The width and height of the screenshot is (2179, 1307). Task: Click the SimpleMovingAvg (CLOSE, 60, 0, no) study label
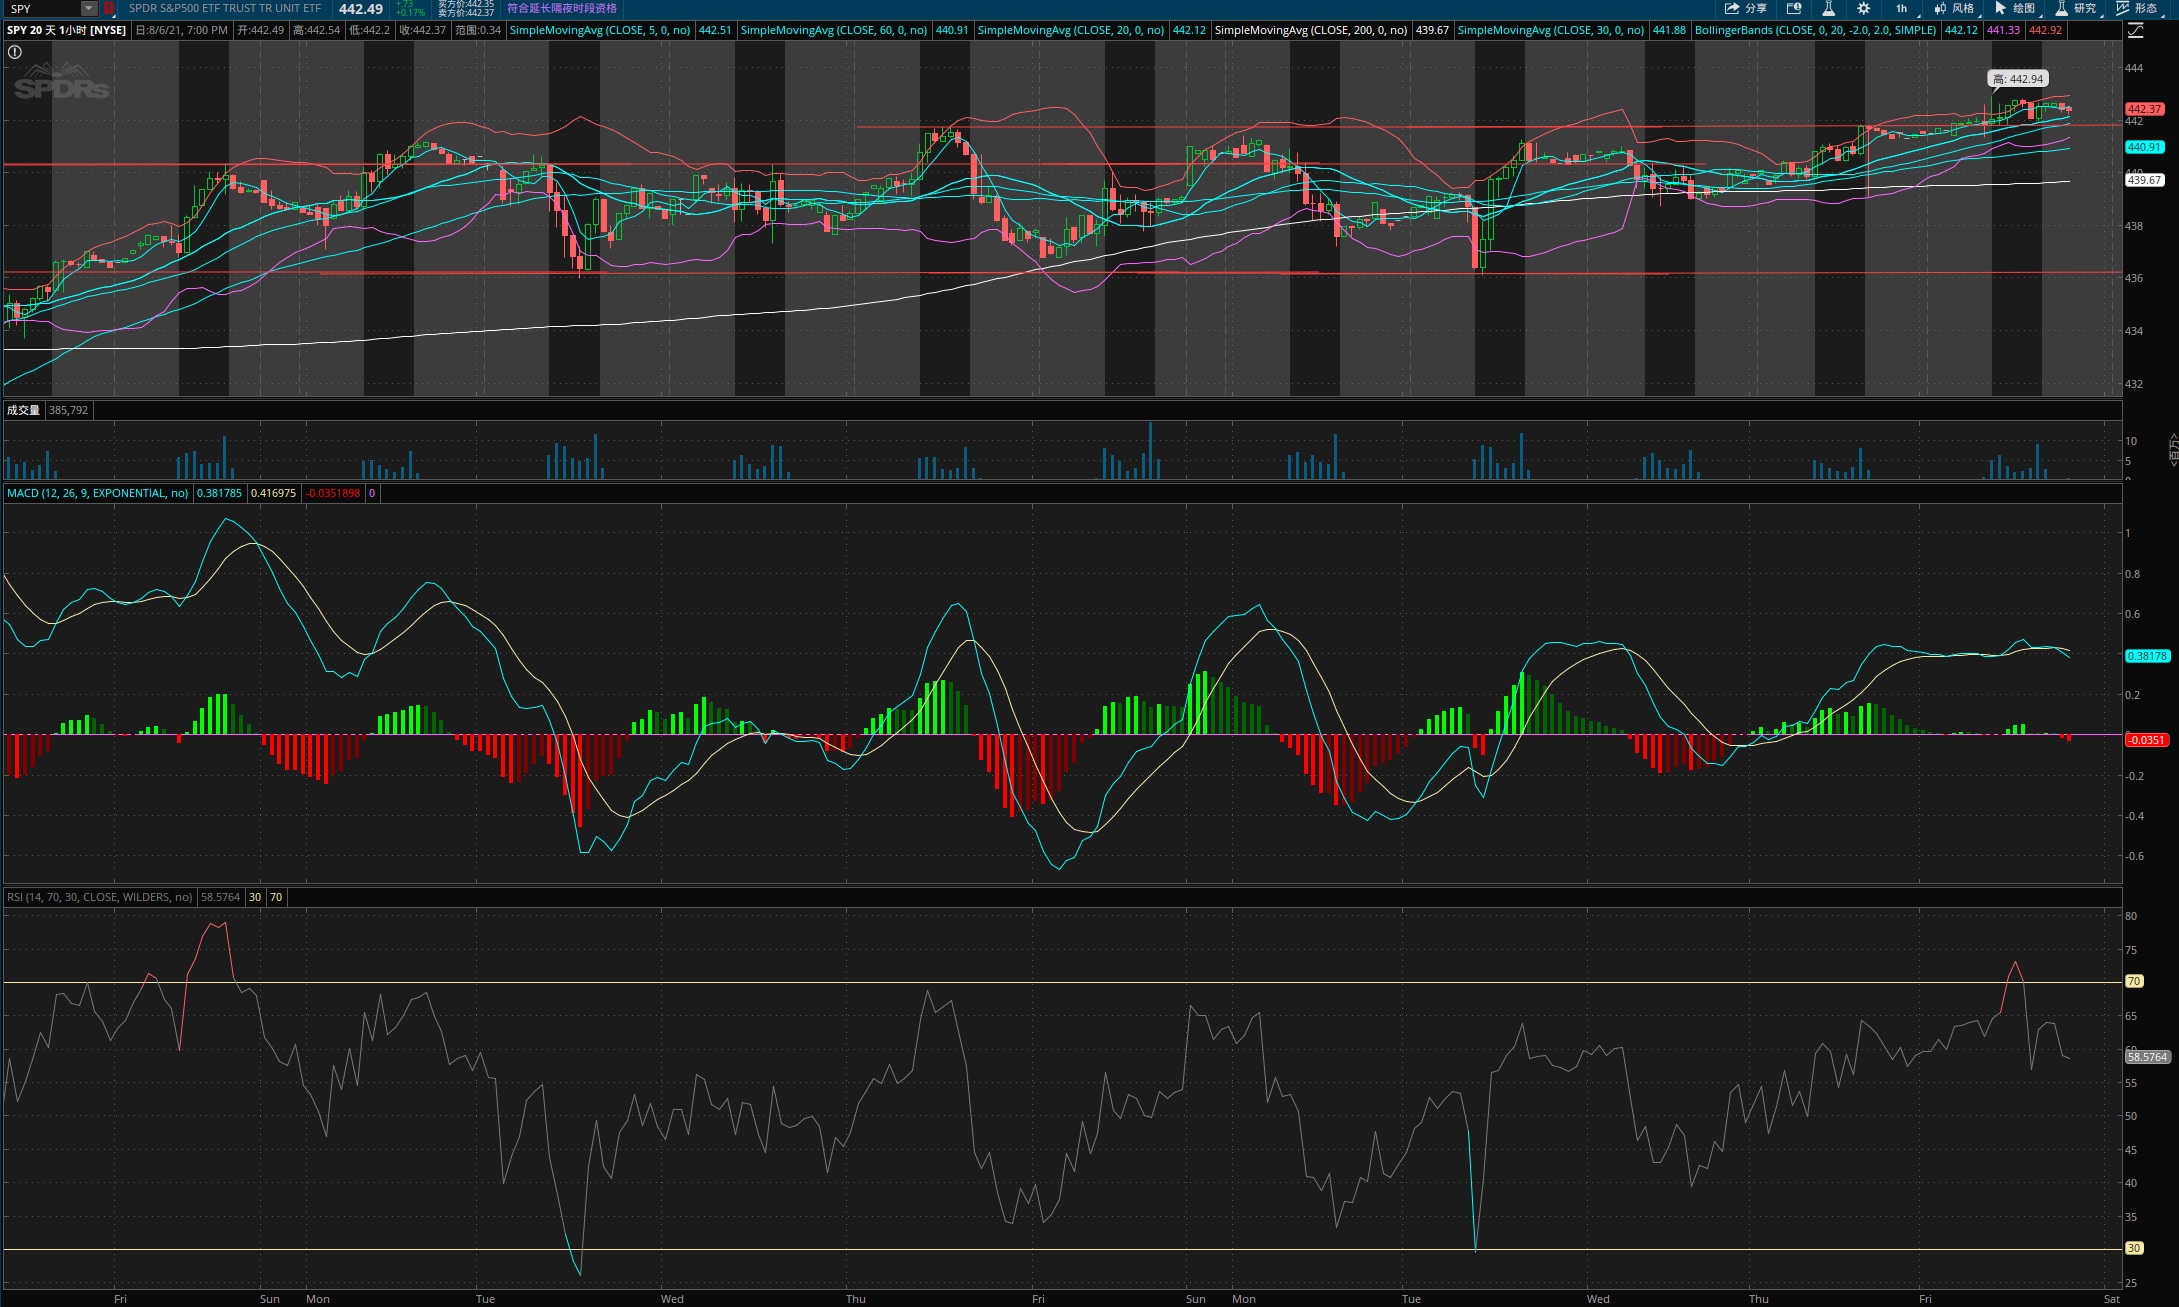click(x=833, y=30)
